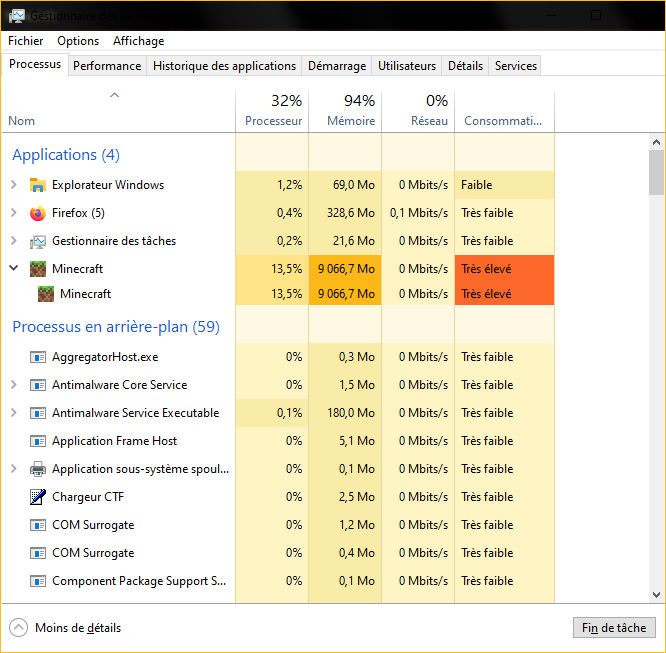Click the first COM Surrogate icon (1,2 Mo)
This screenshot has width=666, height=653.
(x=38, y=526)
